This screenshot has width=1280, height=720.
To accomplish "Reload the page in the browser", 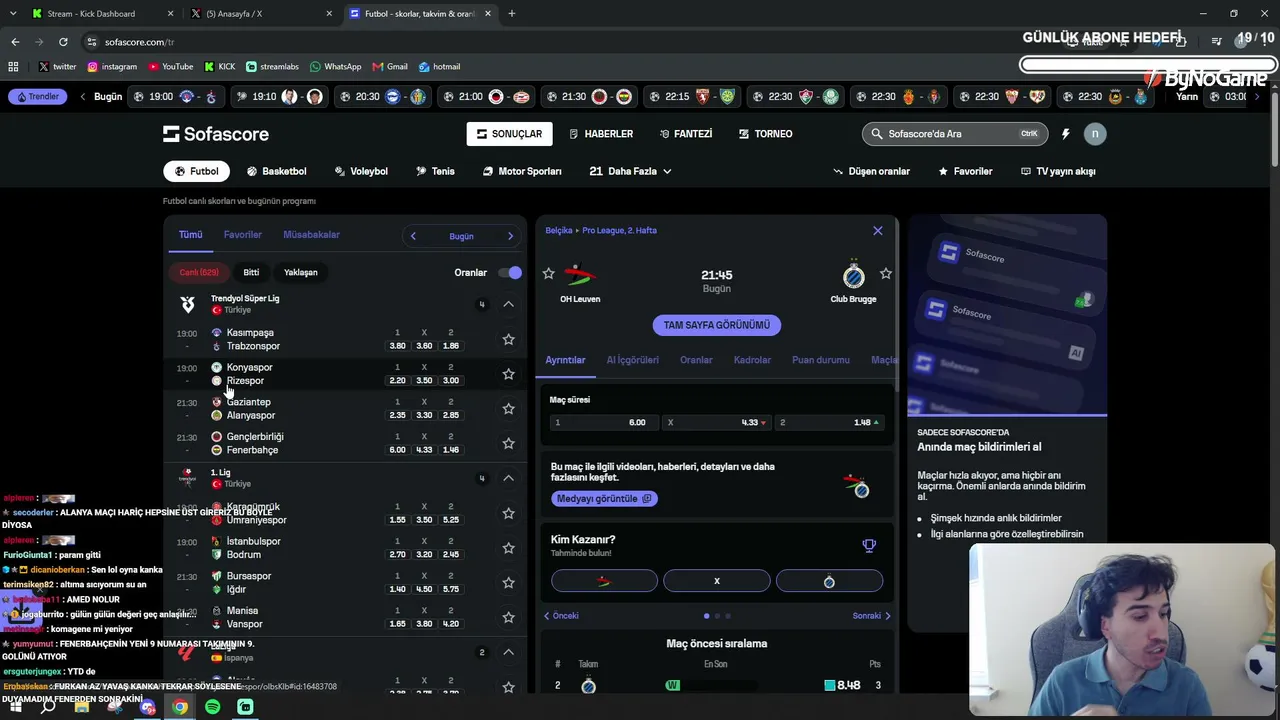I will click(x=63, y=42).
